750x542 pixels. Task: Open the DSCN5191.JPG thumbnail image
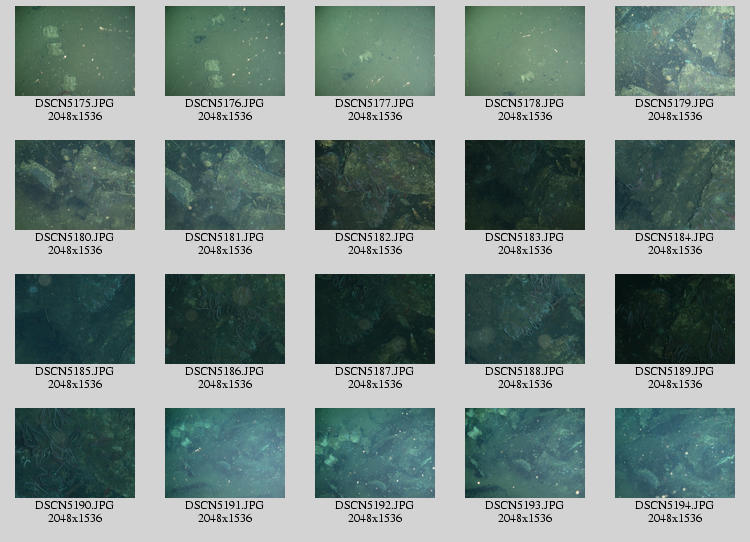click(225, 453)
